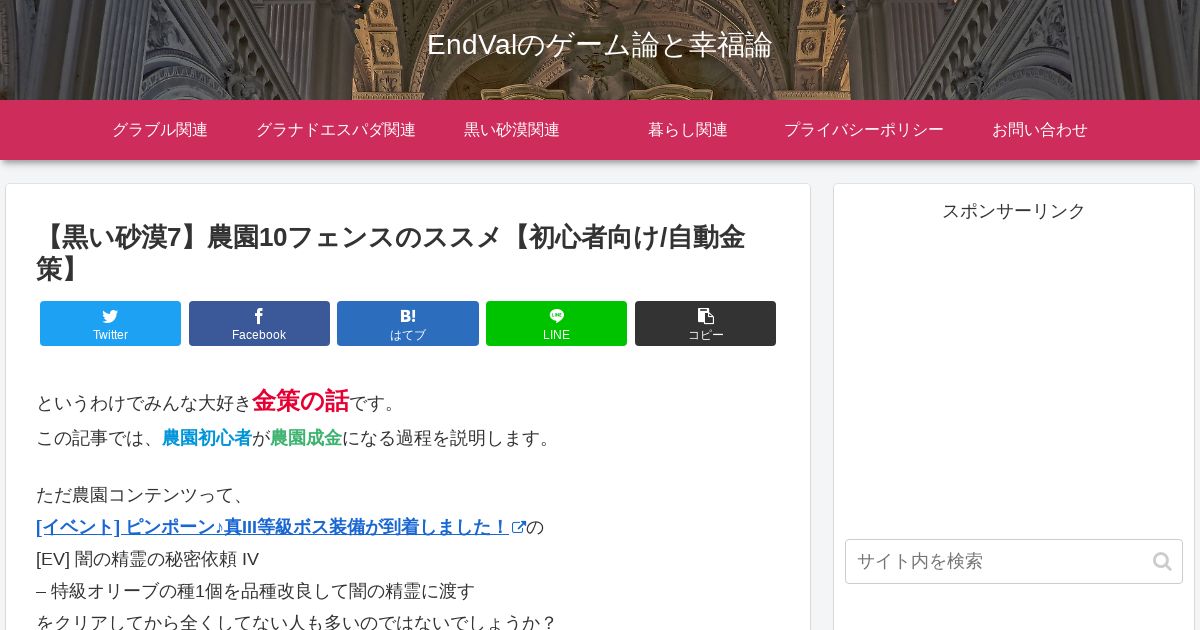Open the 黒い砂漠関連 menu
Image resolution: width=1200 pixels, height=630 pixels.
pos(512,130)
